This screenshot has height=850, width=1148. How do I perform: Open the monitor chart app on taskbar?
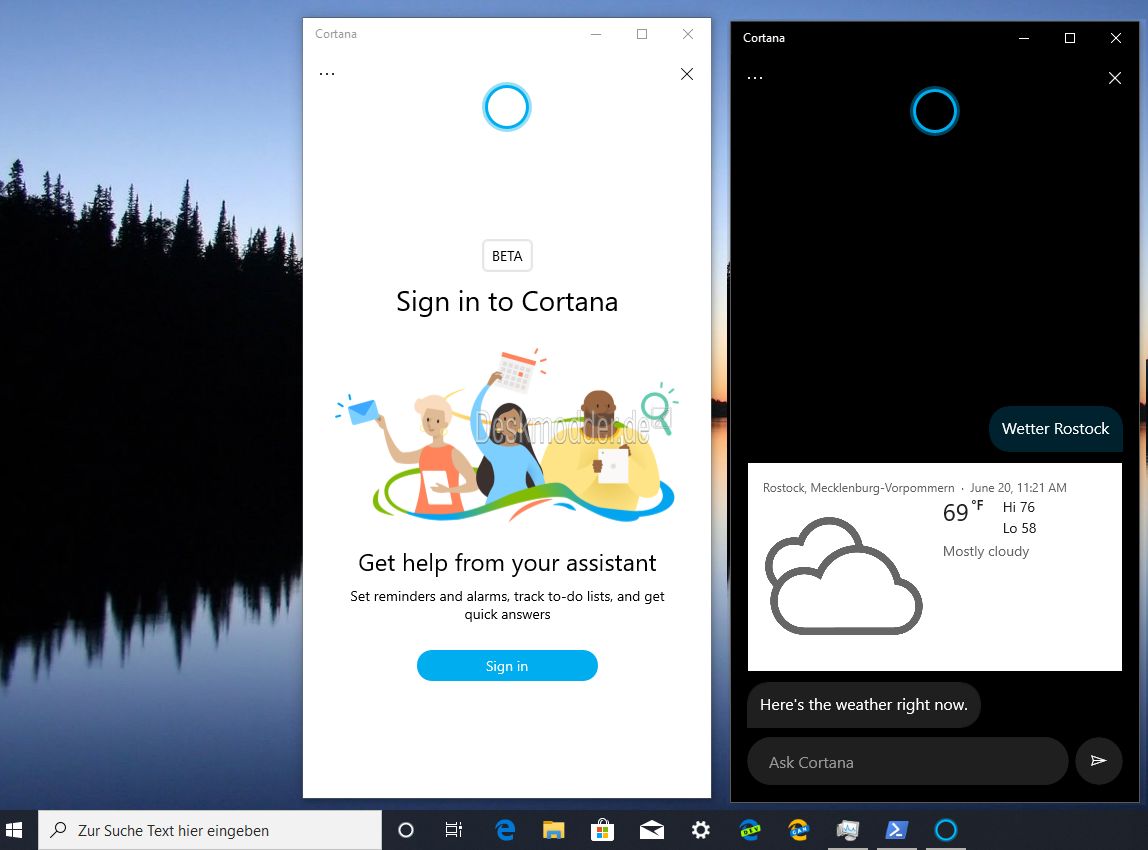848,830
